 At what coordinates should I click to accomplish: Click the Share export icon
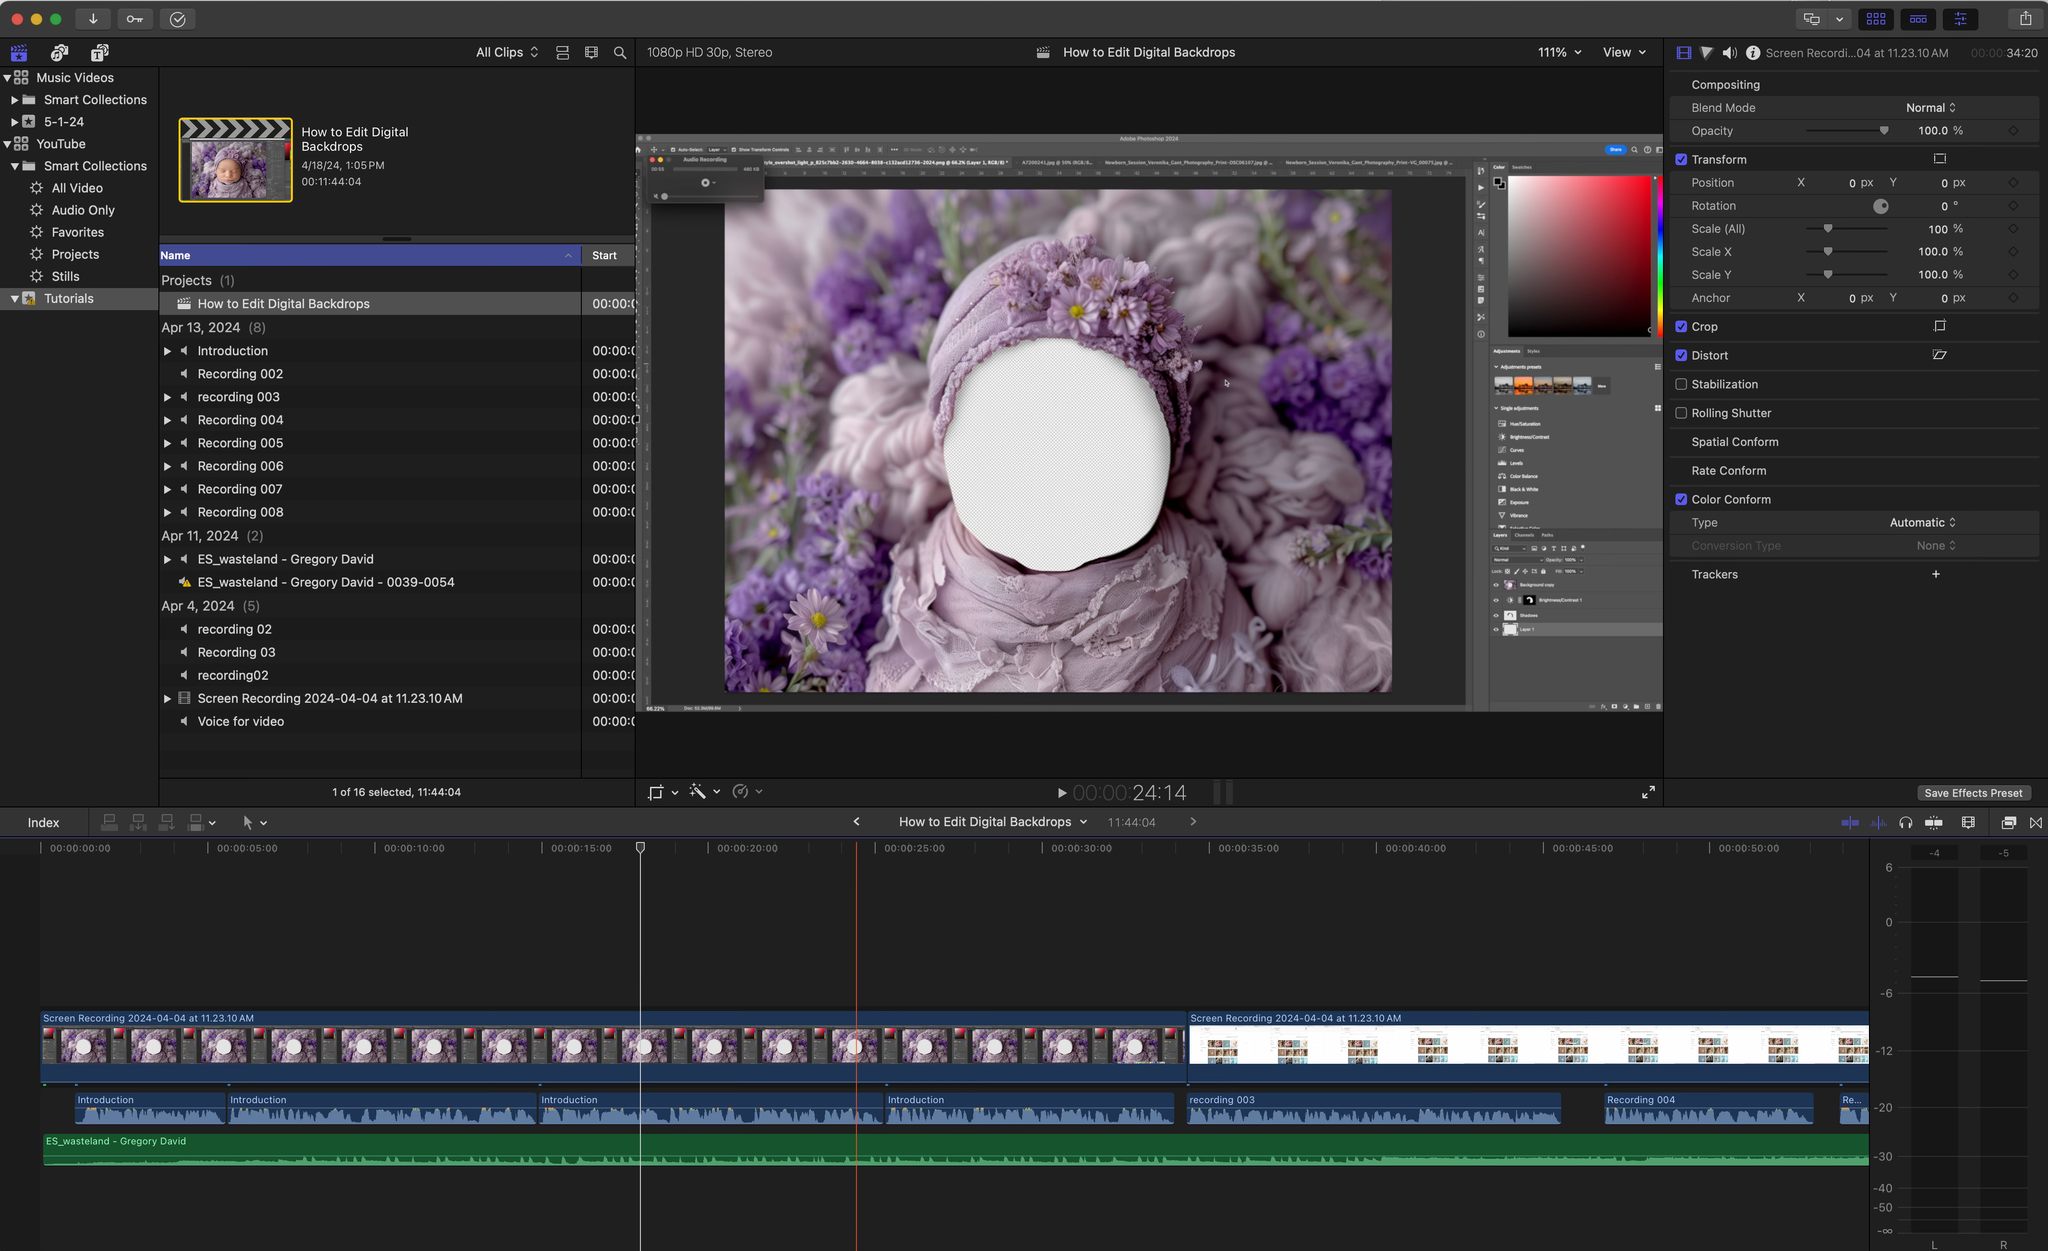click(x=2025, y=19)
